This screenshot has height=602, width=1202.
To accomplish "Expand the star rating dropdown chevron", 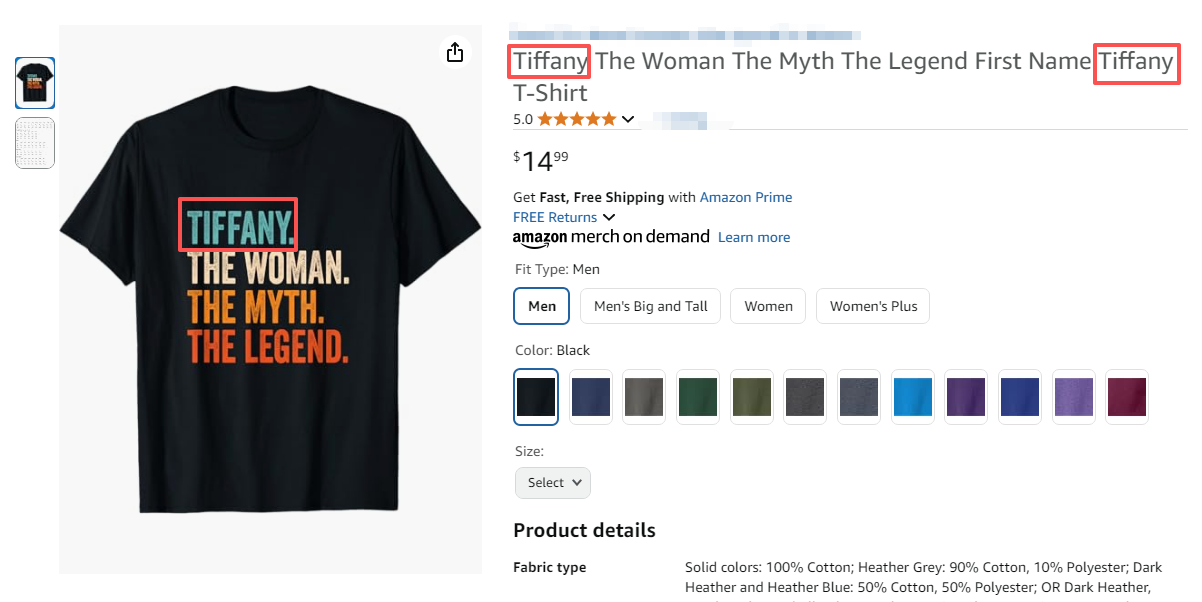I will 628,119.
